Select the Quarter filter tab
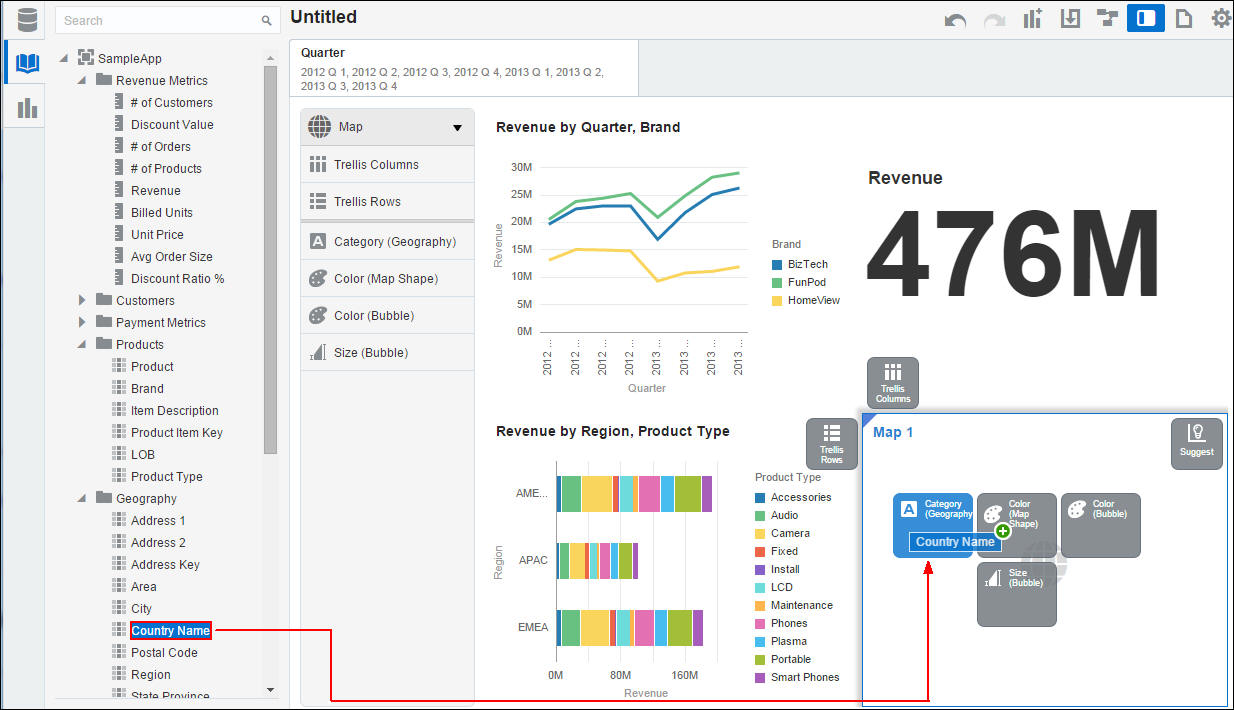 point(463,68)
